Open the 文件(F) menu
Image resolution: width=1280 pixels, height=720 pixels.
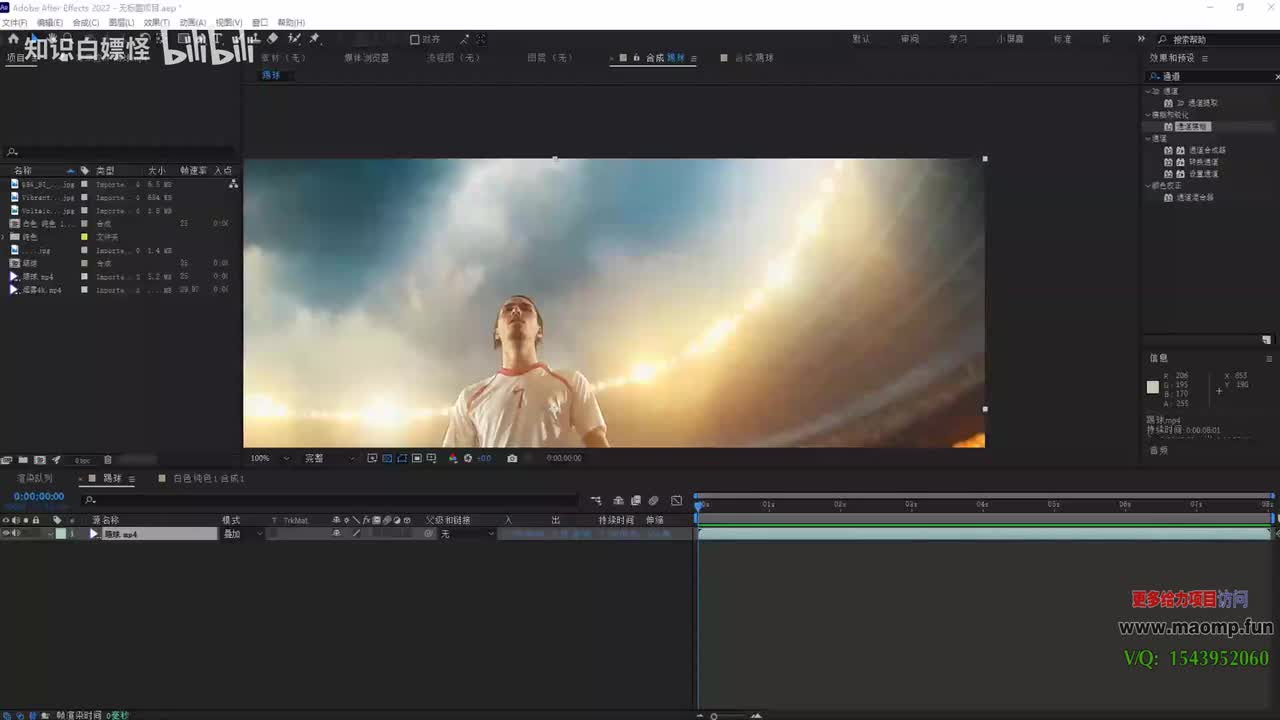point(14,22)
